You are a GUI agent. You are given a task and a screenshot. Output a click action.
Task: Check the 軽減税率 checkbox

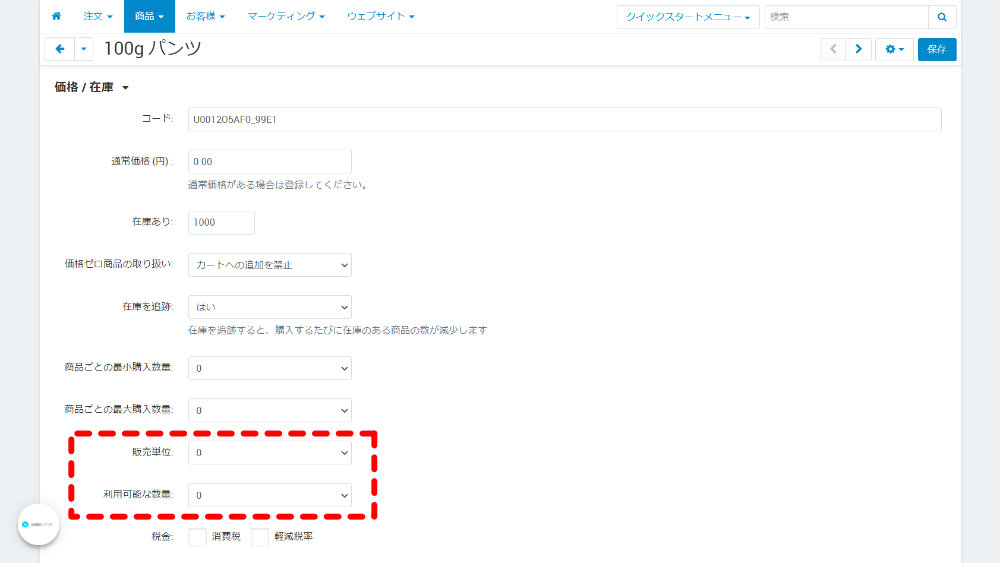click(260, 537)
